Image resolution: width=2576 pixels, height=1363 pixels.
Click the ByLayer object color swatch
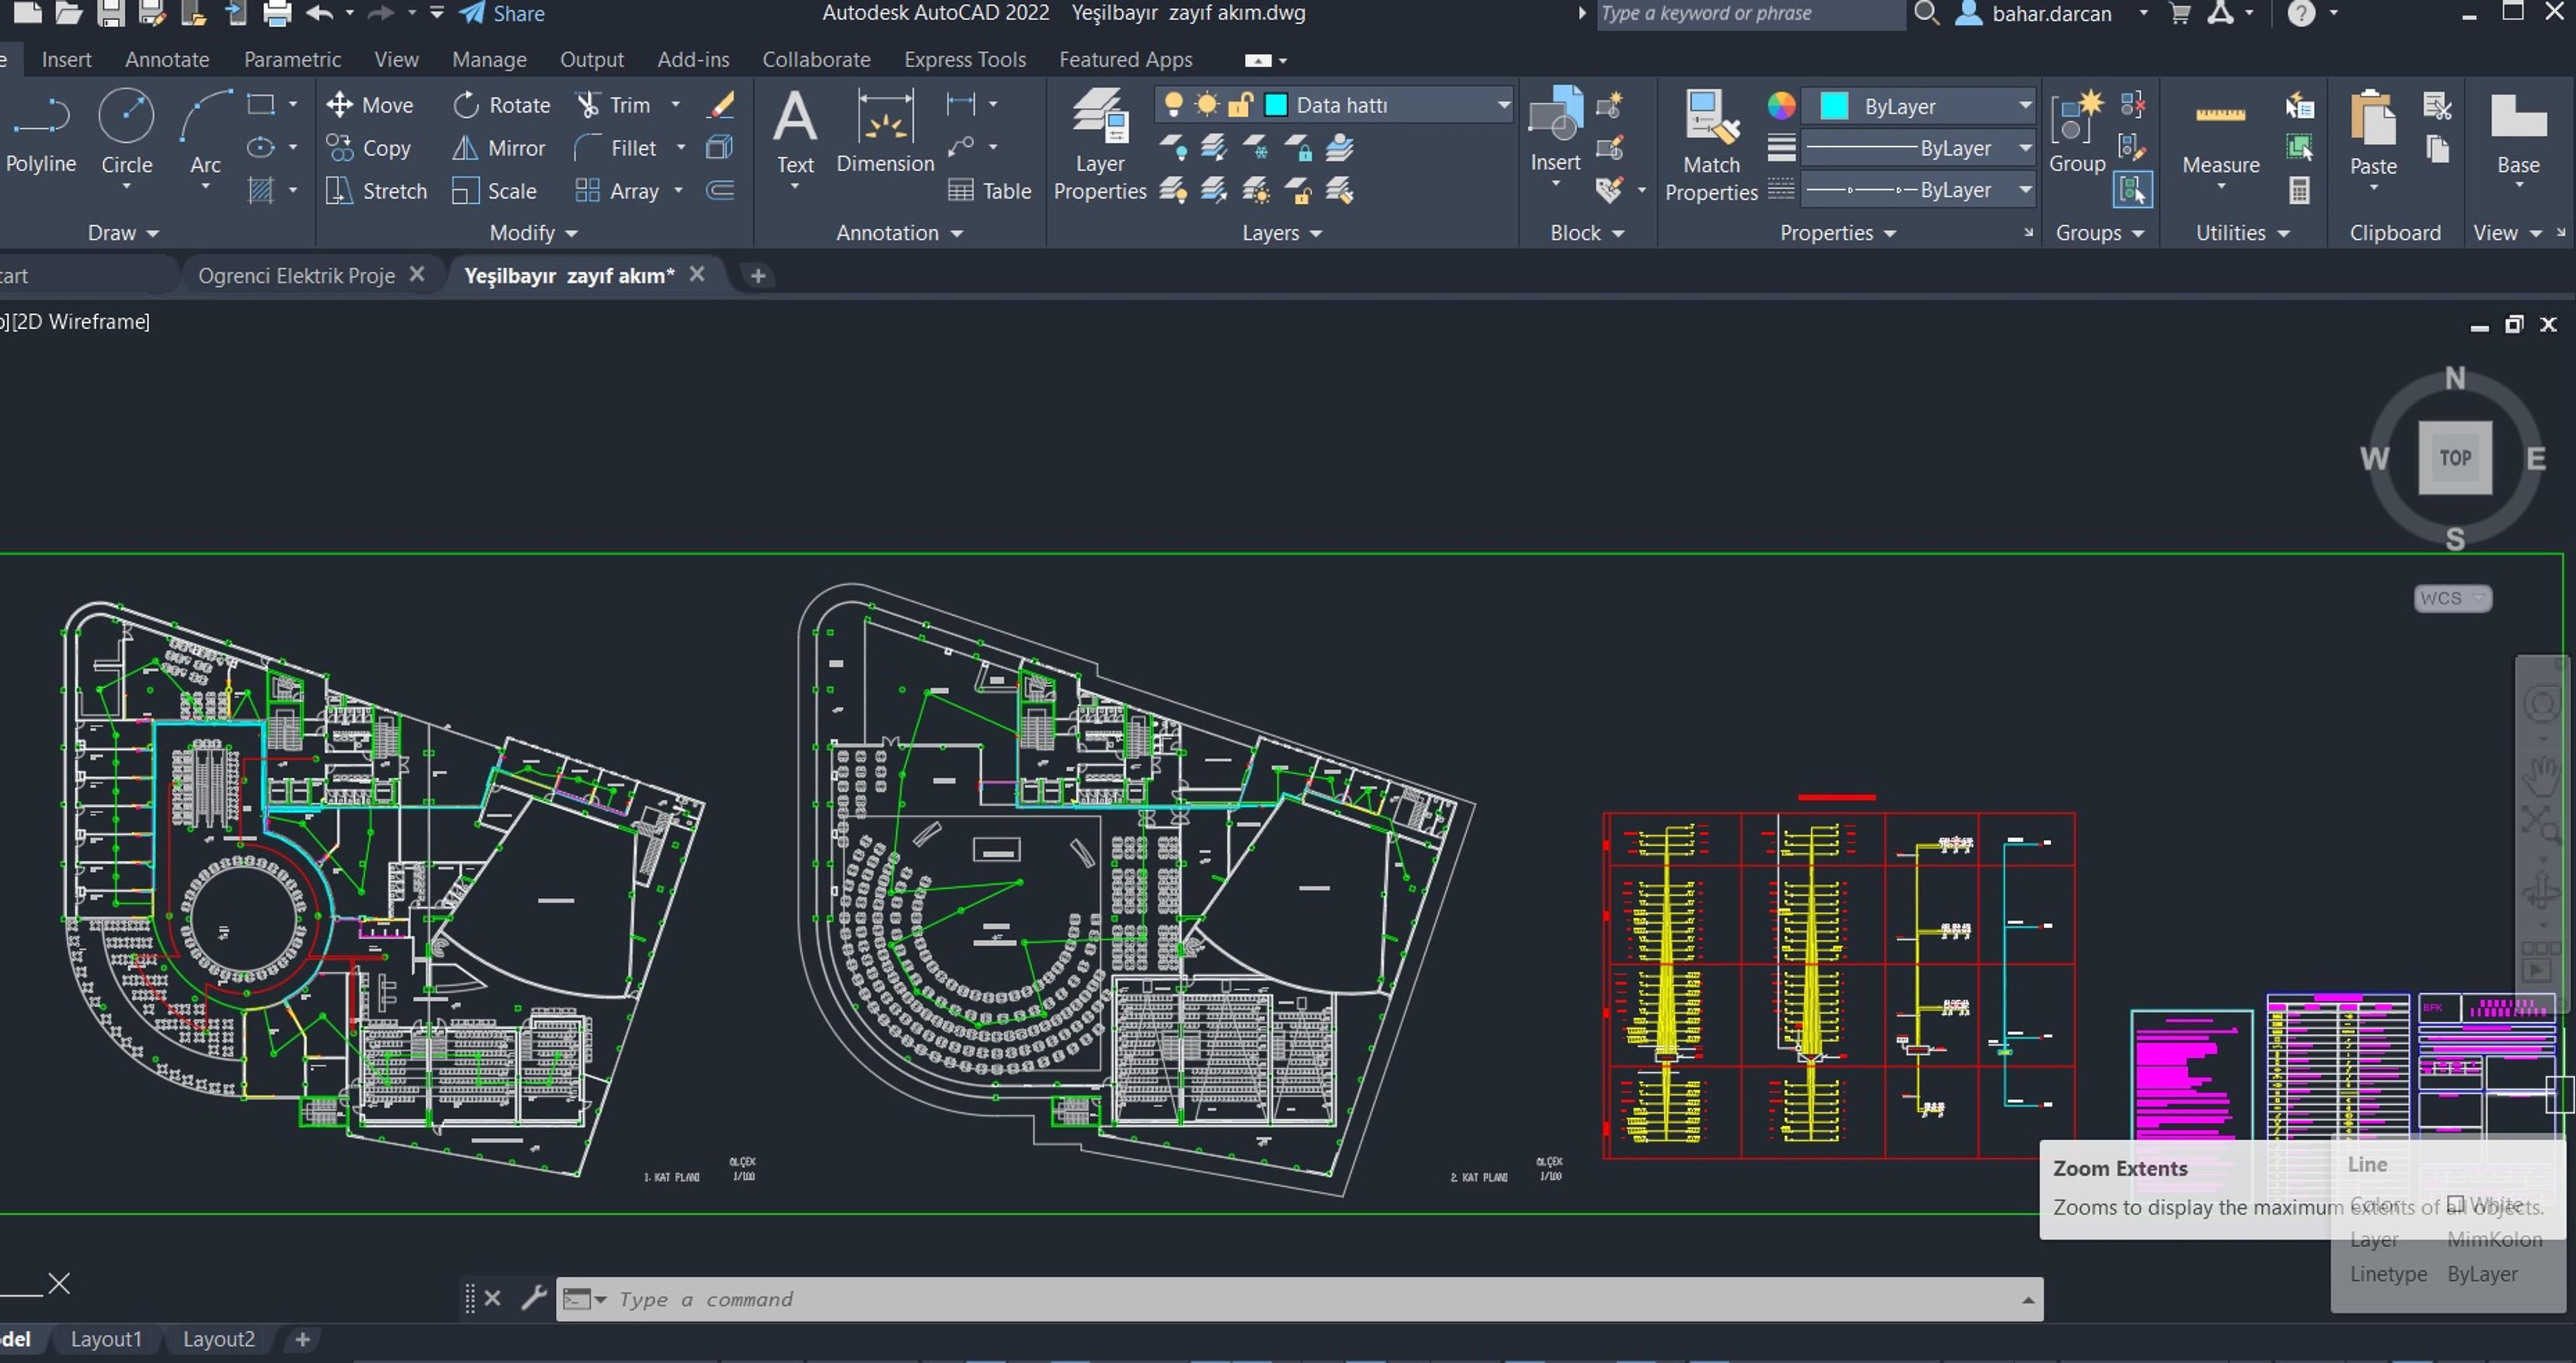pyautogui.click(x=1834, y=106)
